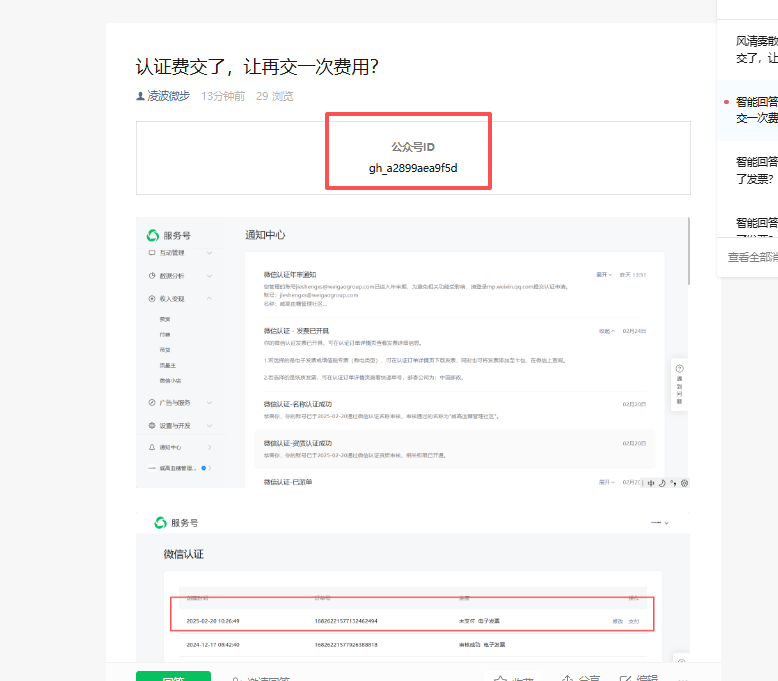Click the 微信认证-名称认证成功 notice title
This screenshot has height=681, width=778.
coord(298,404)
